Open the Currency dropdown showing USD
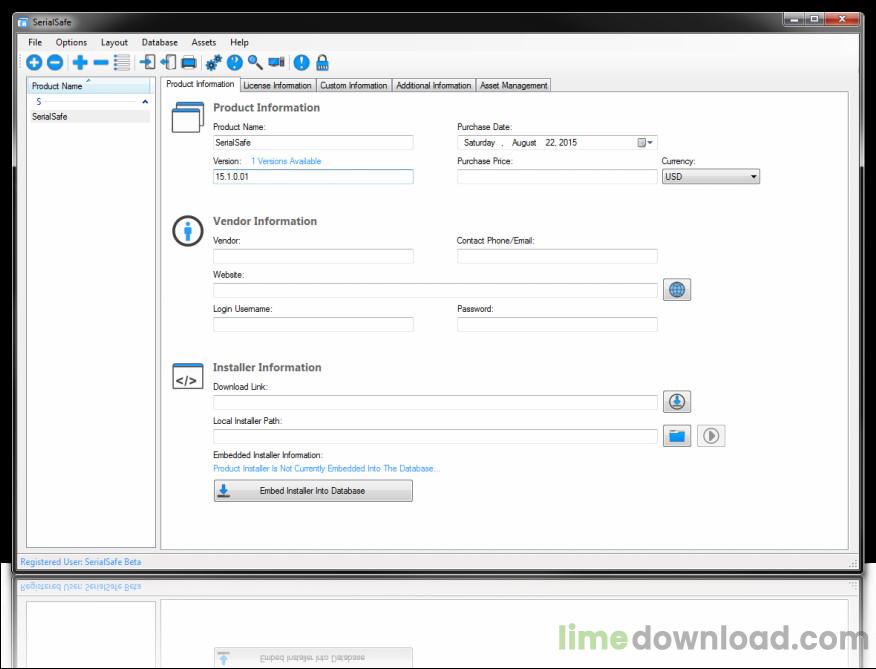Screen dimensions: 876x669 click(x=710, y=177)
